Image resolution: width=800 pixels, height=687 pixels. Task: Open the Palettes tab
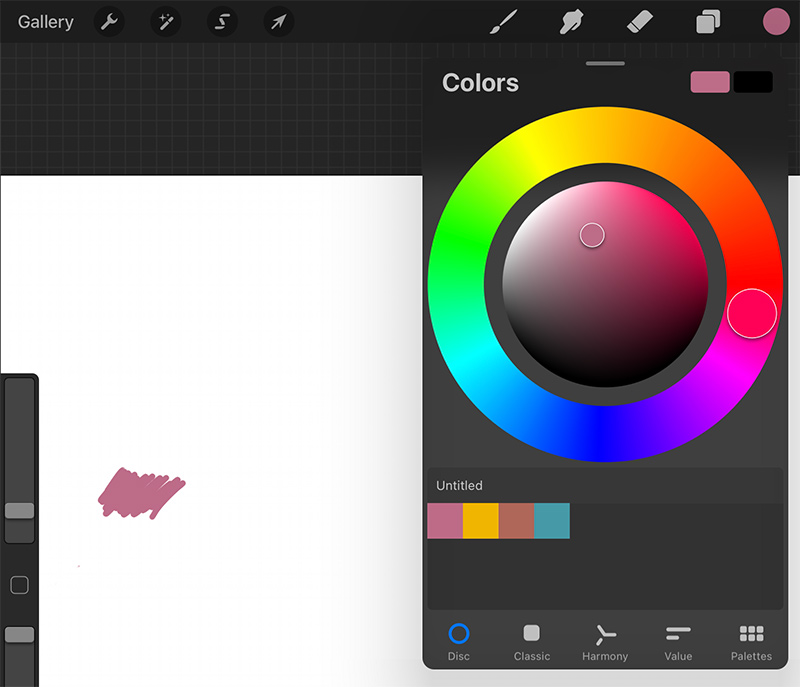(x=751, y=642)
